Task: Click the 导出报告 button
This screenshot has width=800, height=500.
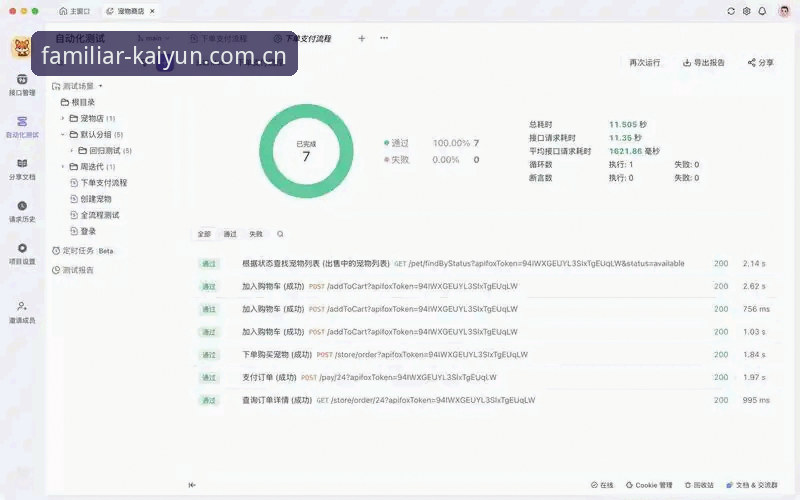Action: (x=704, y=63)
